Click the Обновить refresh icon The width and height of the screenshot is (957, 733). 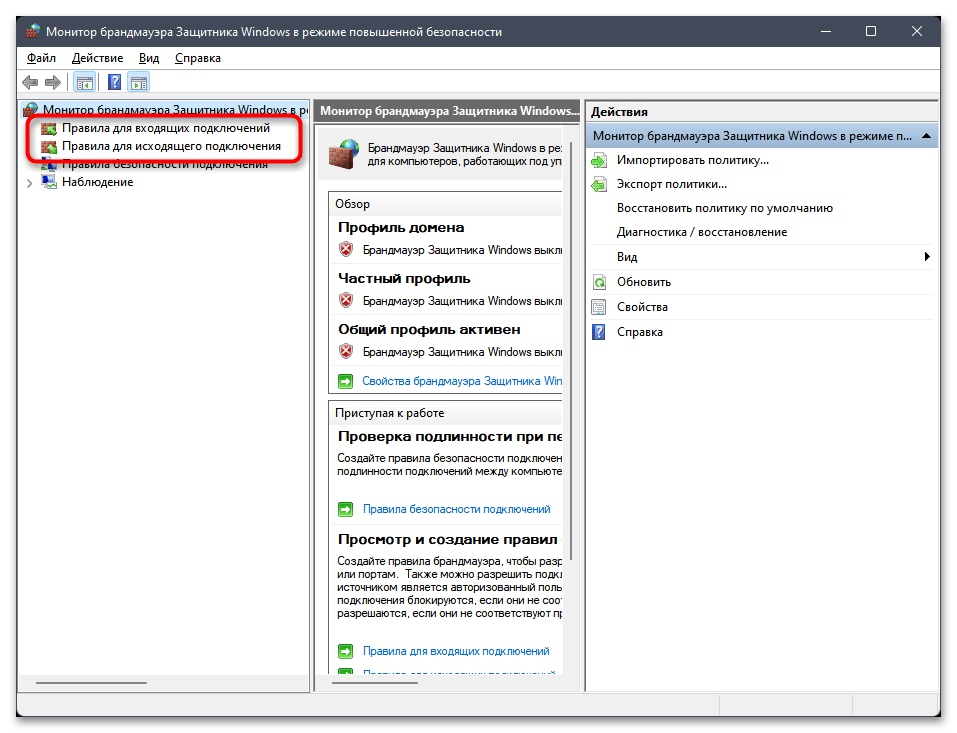pos(599,283)
